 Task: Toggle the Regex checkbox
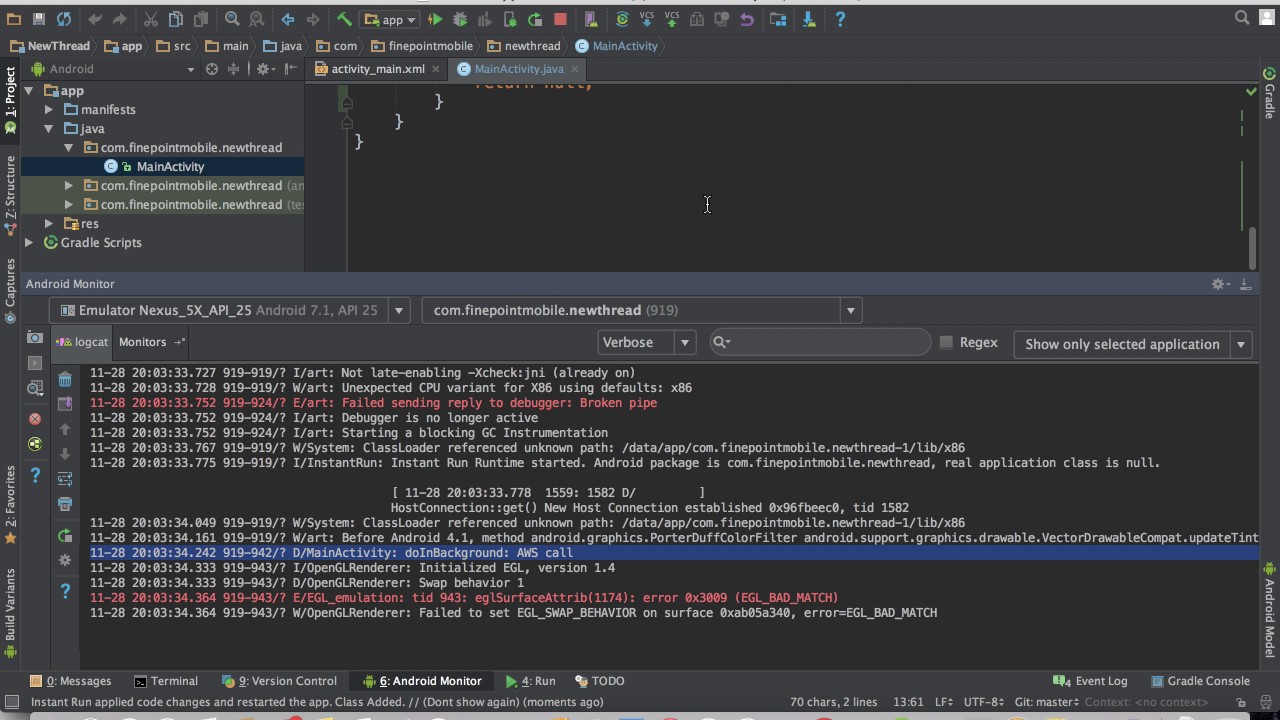pyautogui.click(x=946, y=342)
